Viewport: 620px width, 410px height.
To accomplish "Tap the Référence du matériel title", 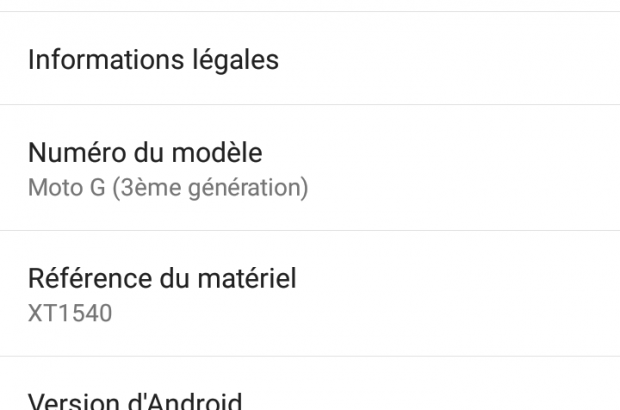I will [x=162, y=278].
